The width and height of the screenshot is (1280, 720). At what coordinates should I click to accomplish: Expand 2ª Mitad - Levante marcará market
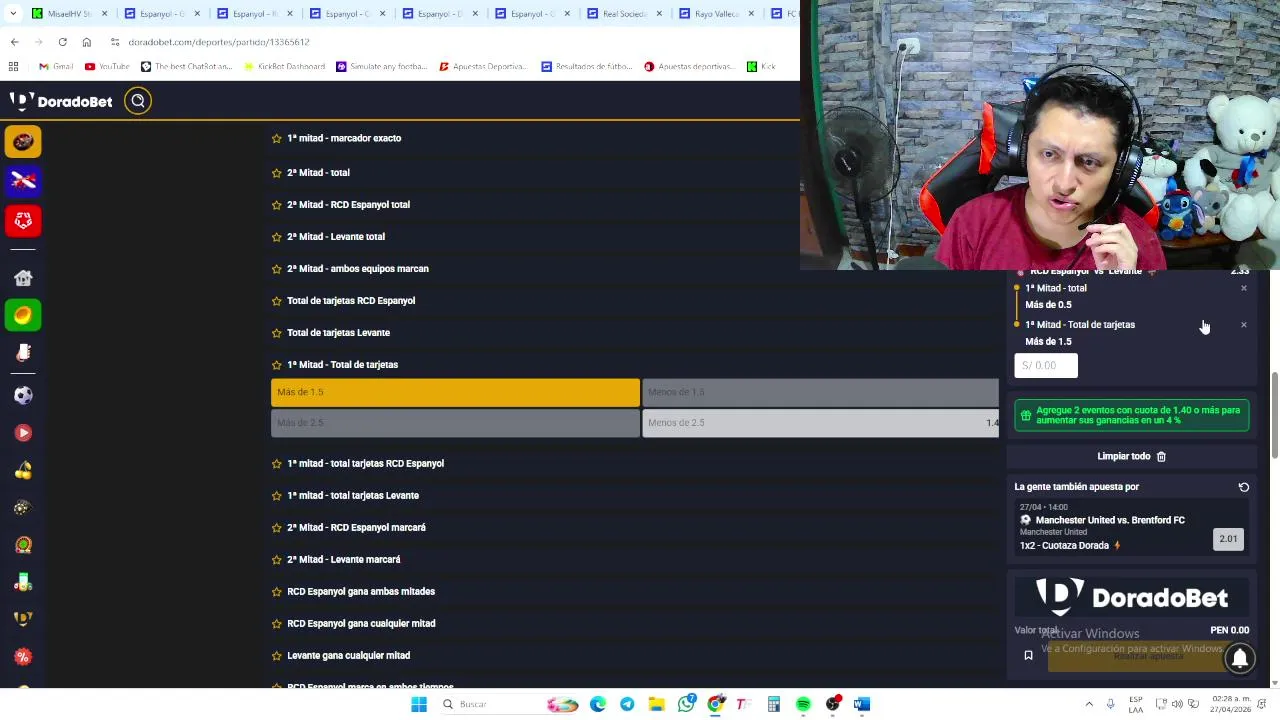635,560
